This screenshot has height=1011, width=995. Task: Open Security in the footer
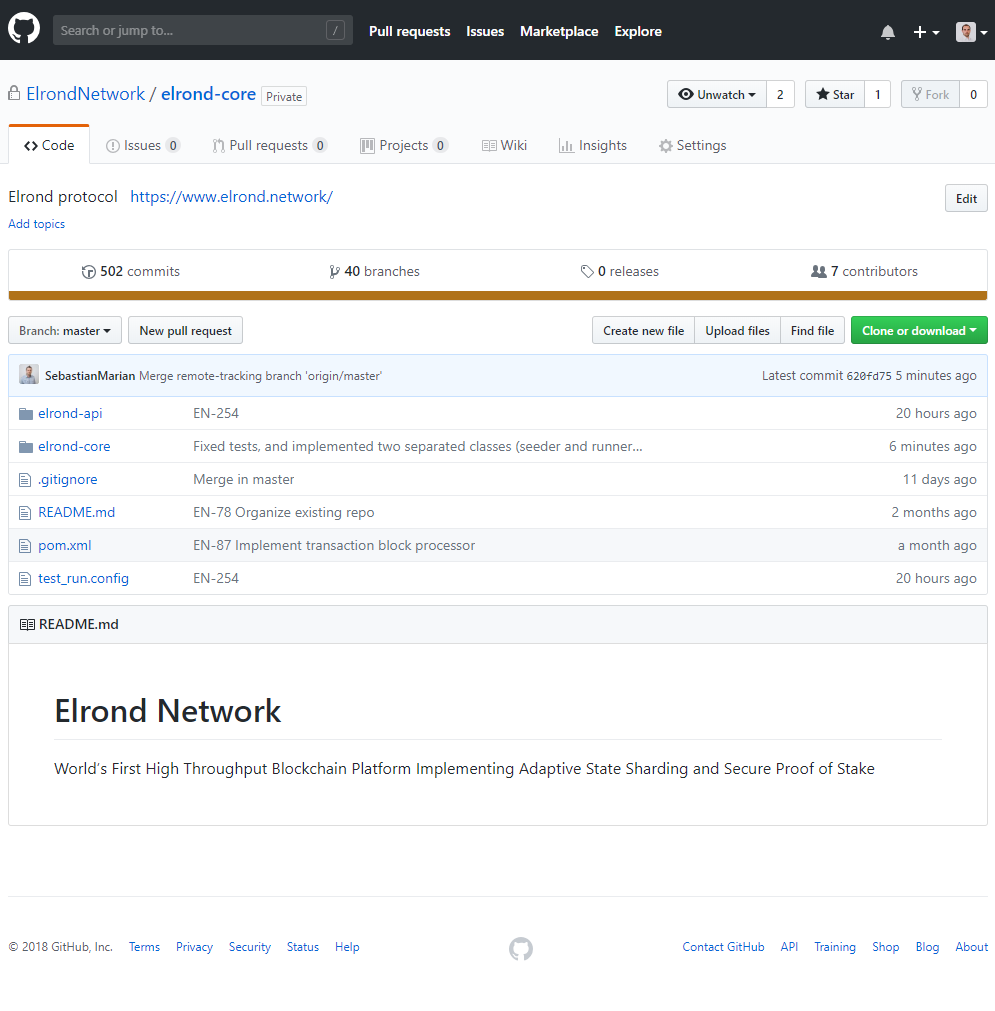(x=250, y=947)
